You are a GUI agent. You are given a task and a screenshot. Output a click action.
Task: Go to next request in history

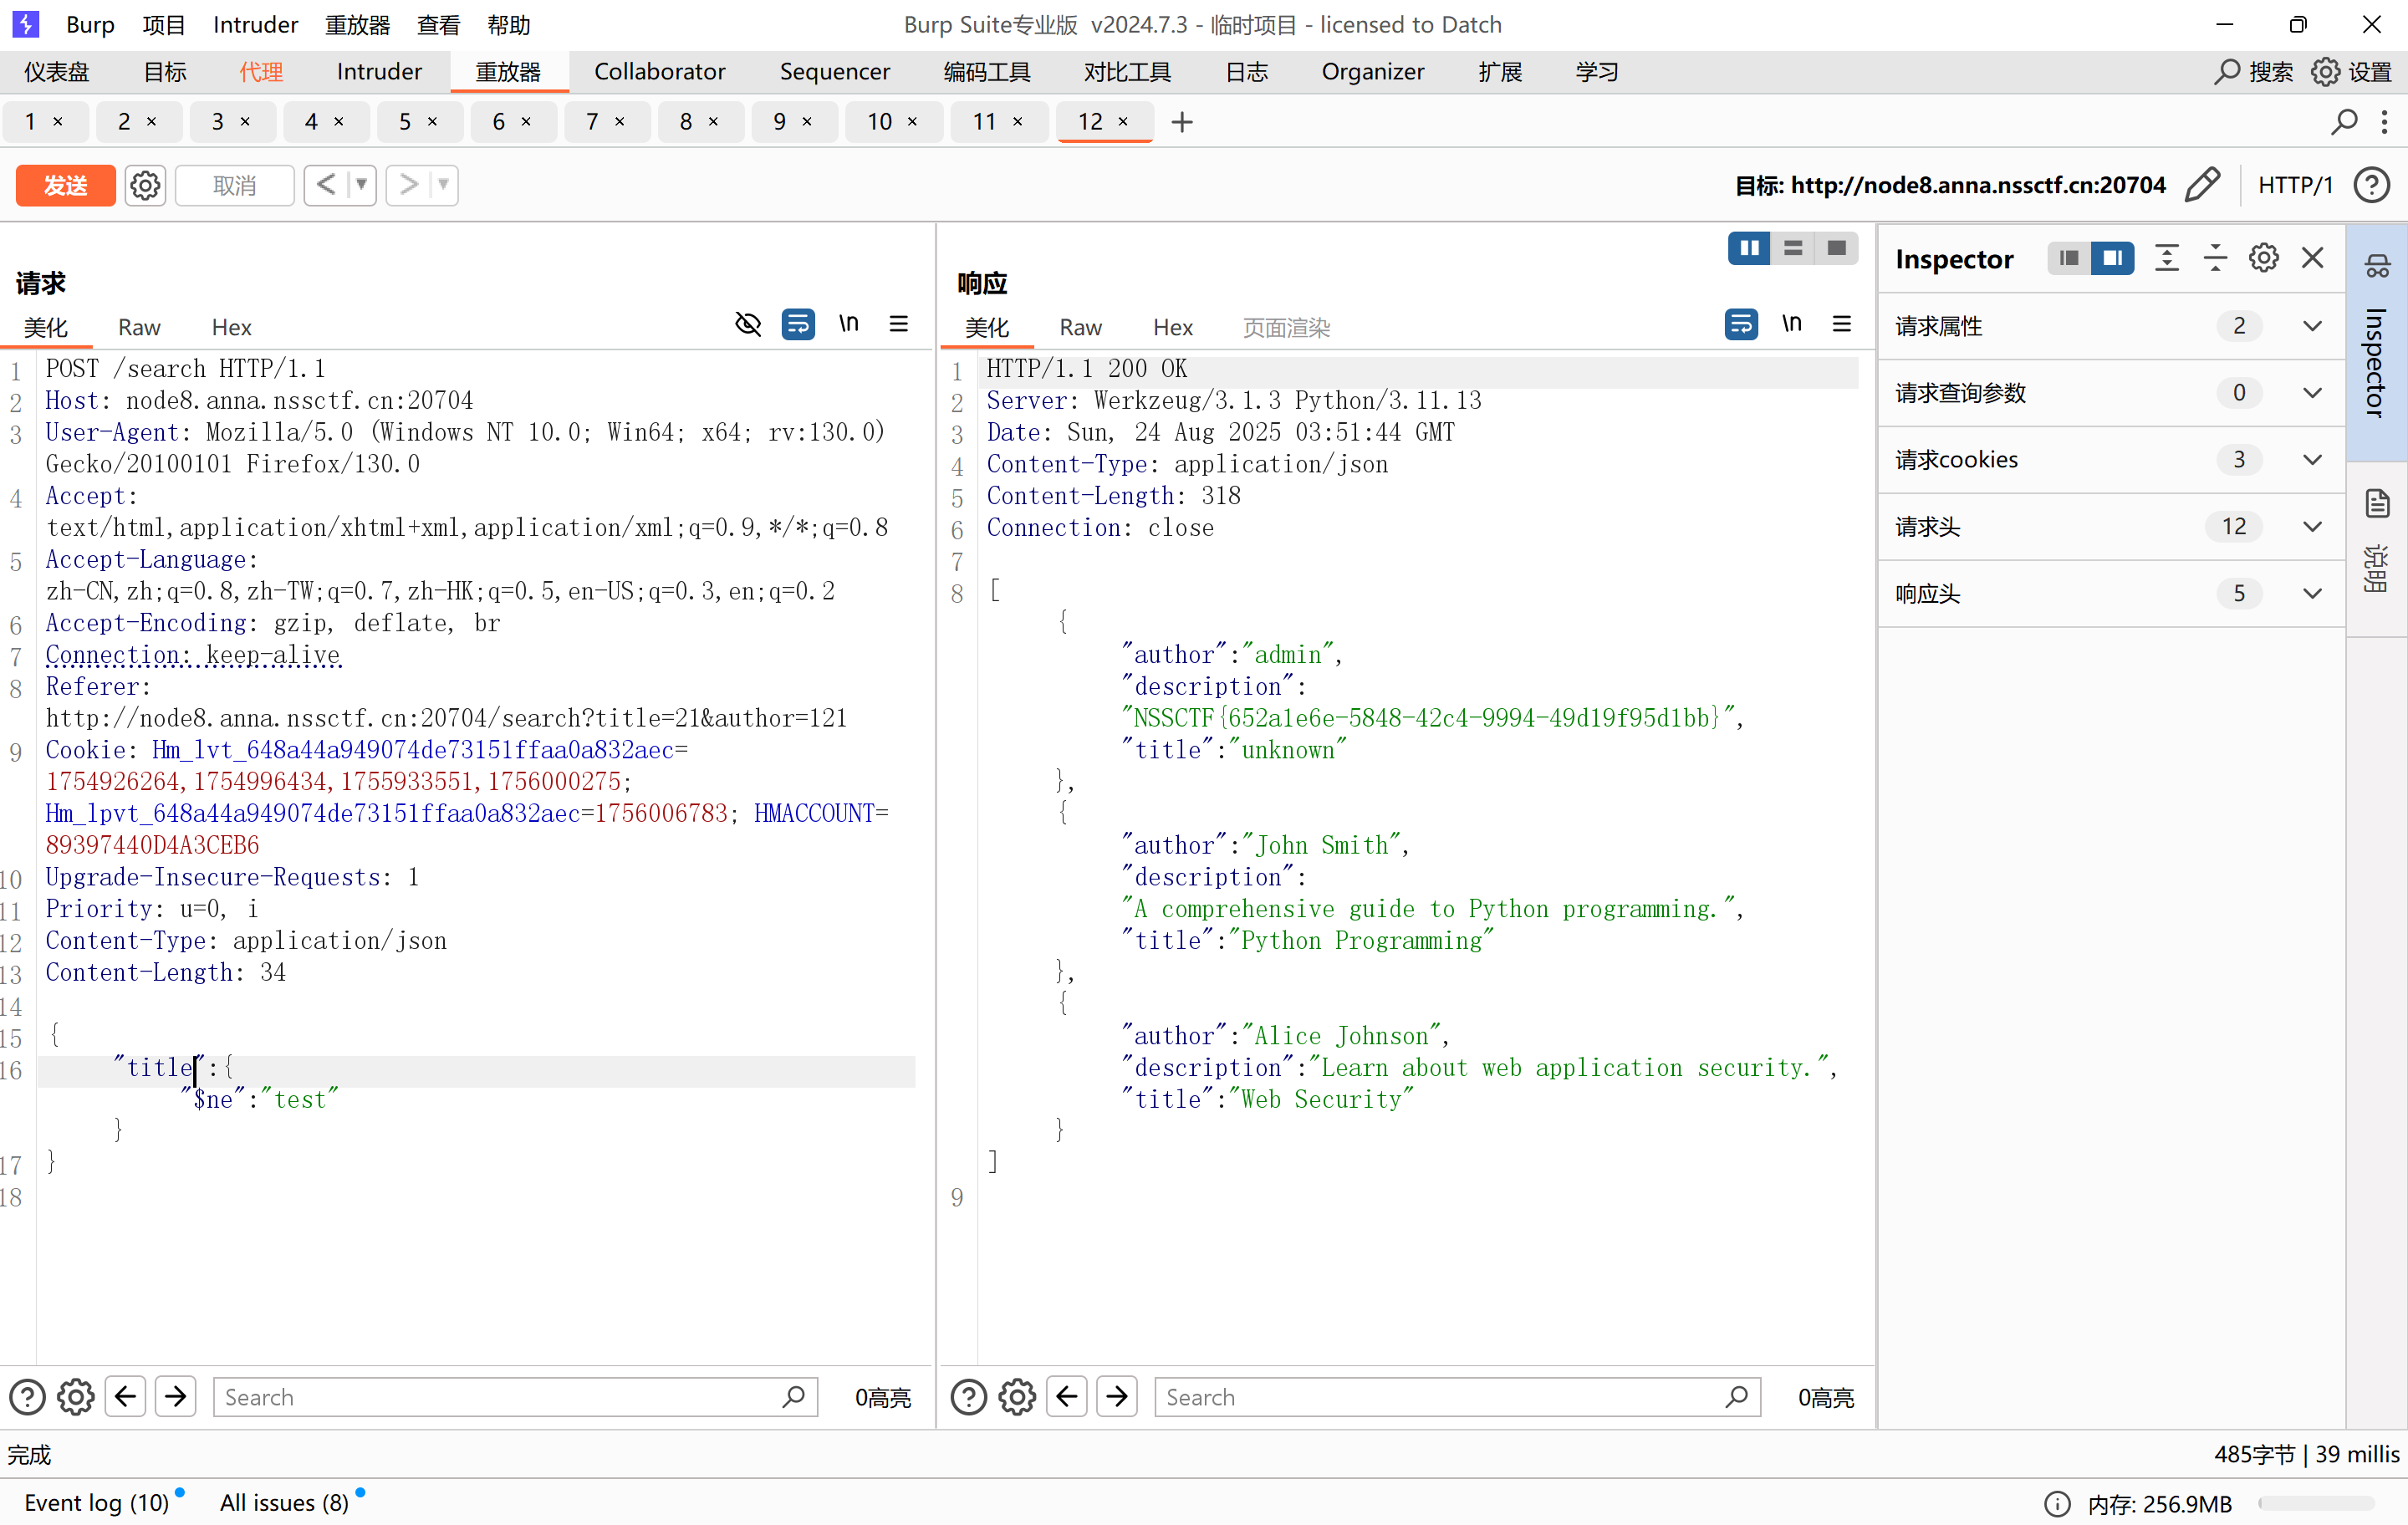pos(408,185)
